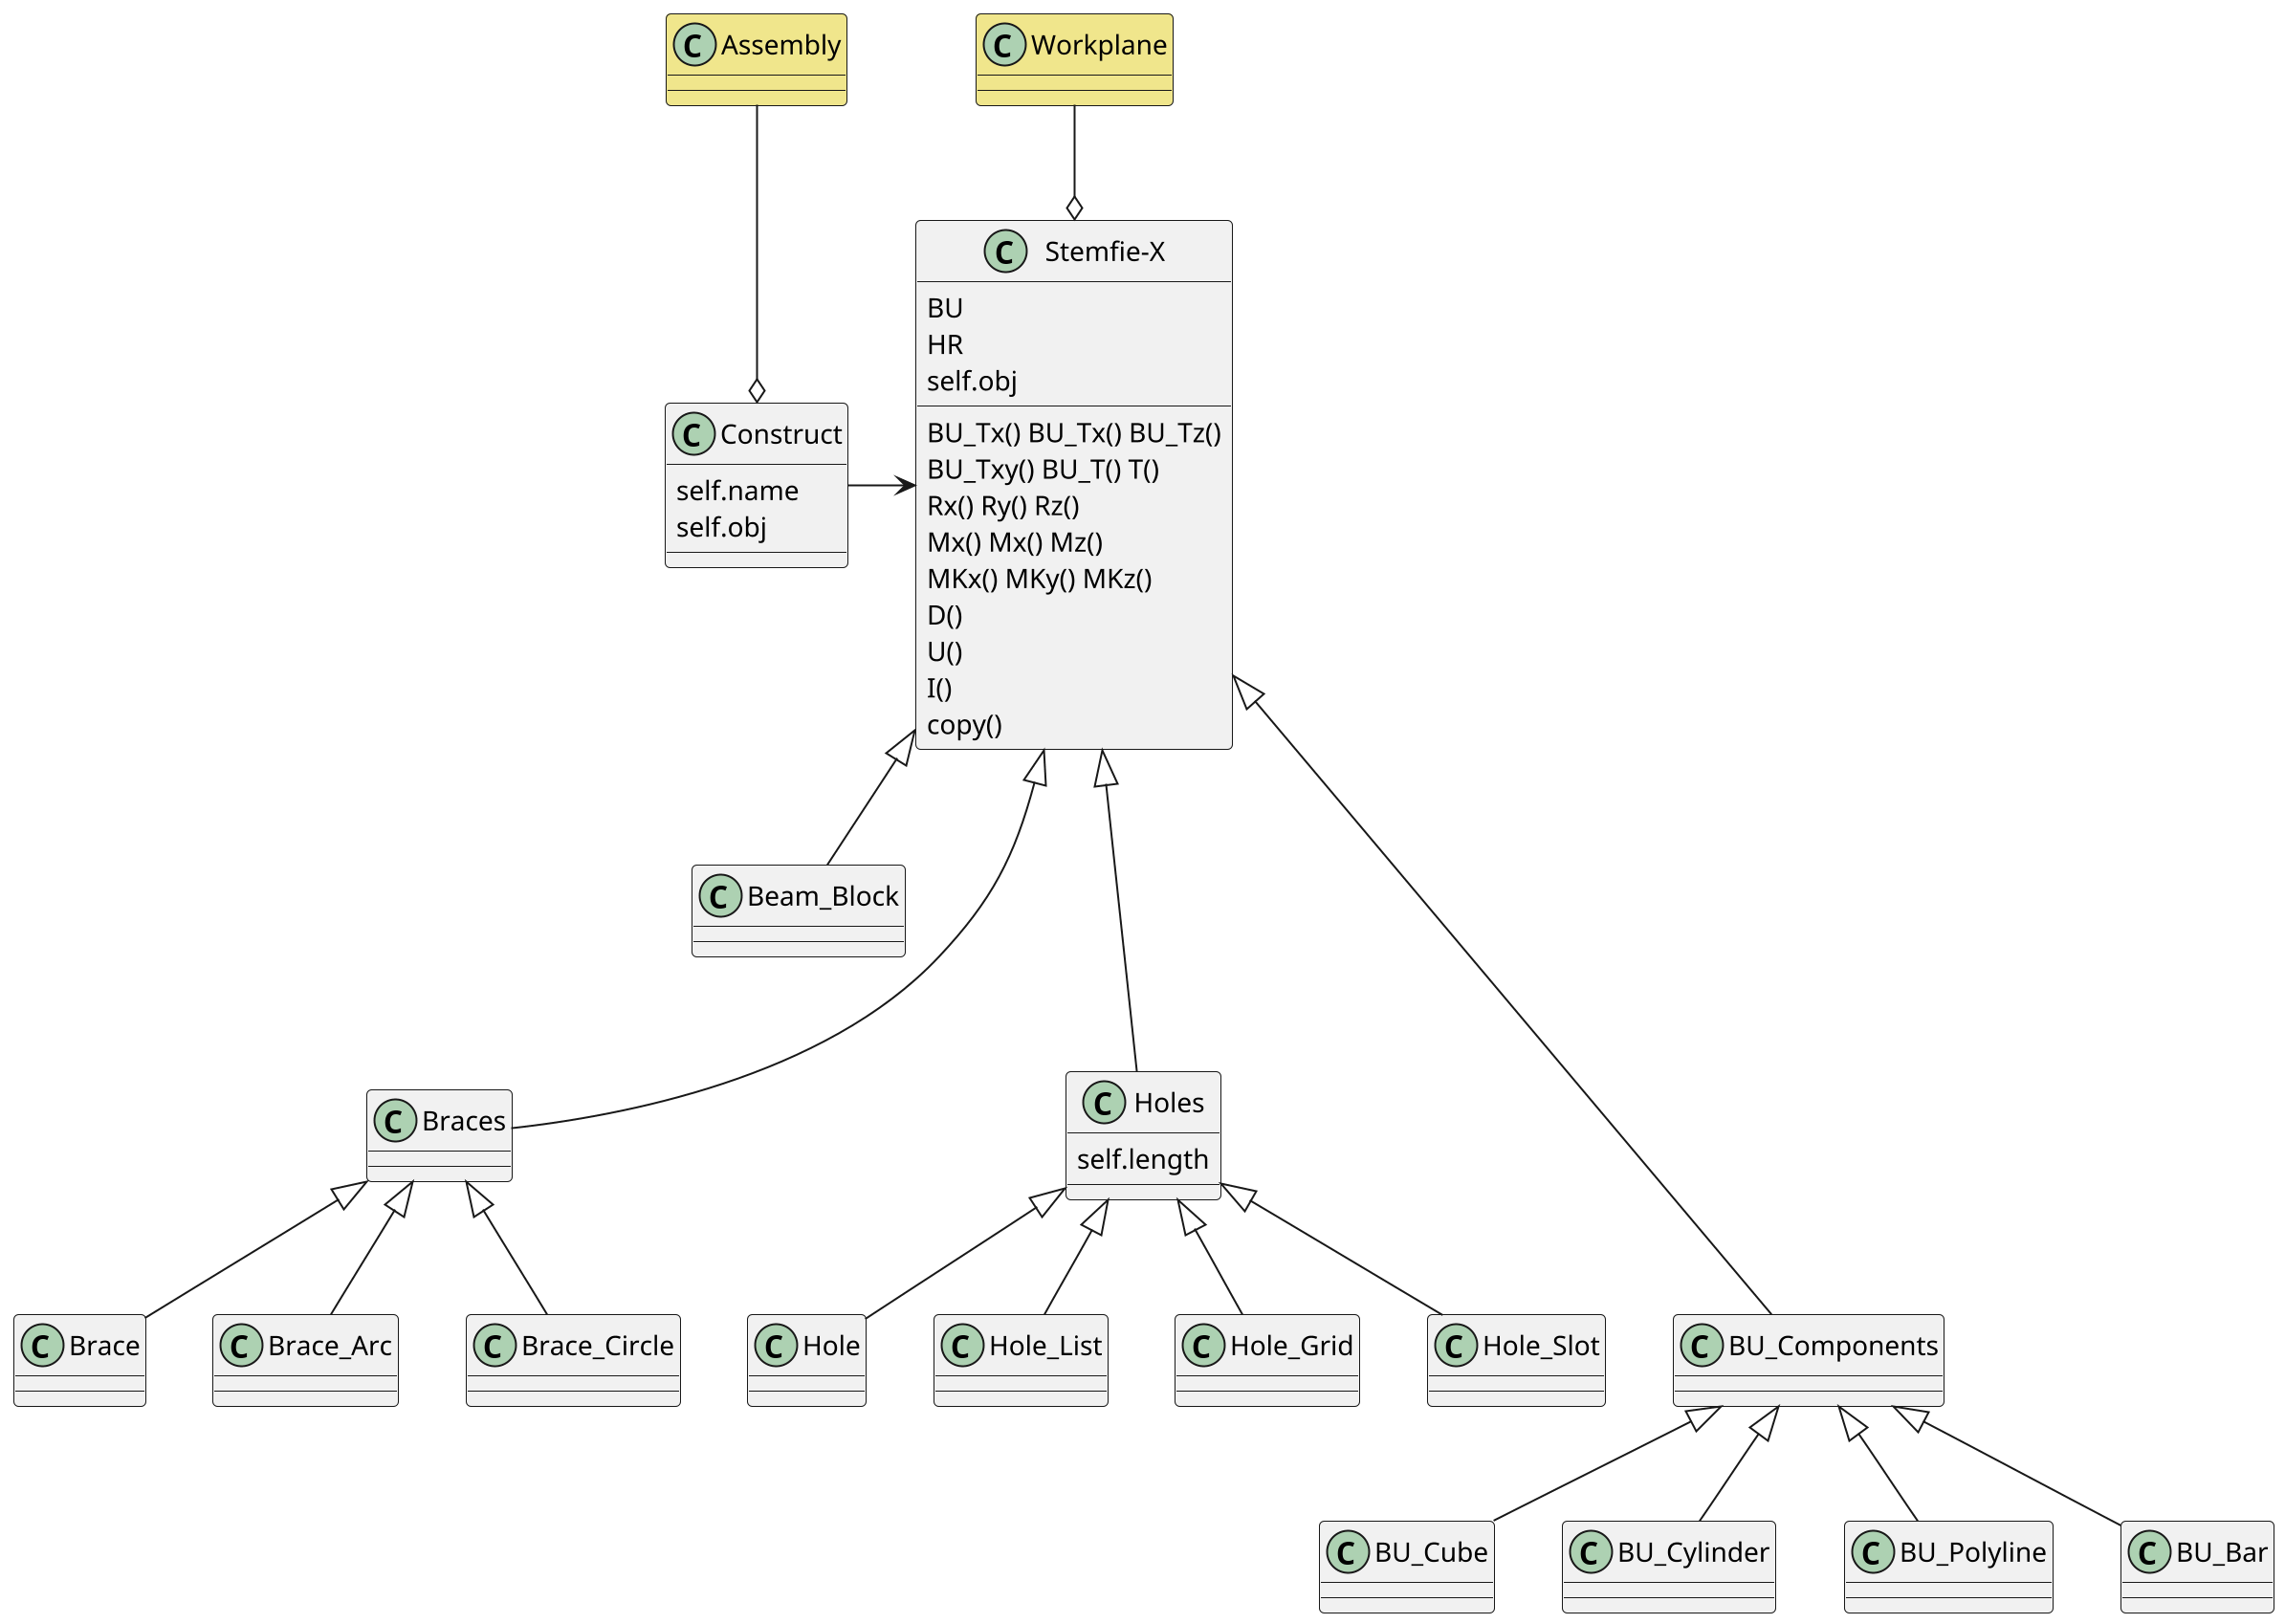The height and width of the screenshot is (1624, 2285).
Task: Click the copy() method in Stemfie-X
Action: tap(964, 725)
